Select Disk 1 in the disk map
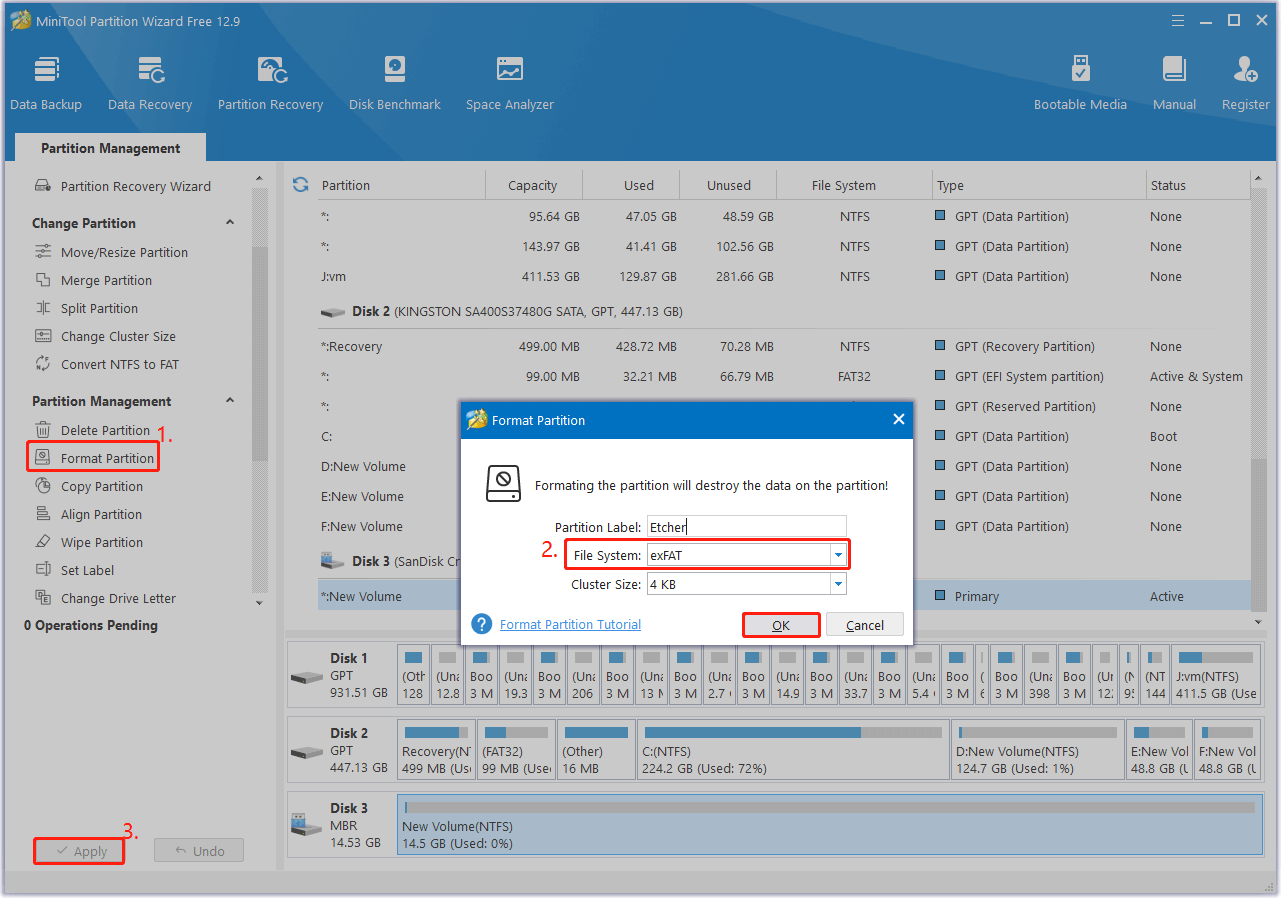The height and width of the screenshot is (900, 1282). (340, 675)
